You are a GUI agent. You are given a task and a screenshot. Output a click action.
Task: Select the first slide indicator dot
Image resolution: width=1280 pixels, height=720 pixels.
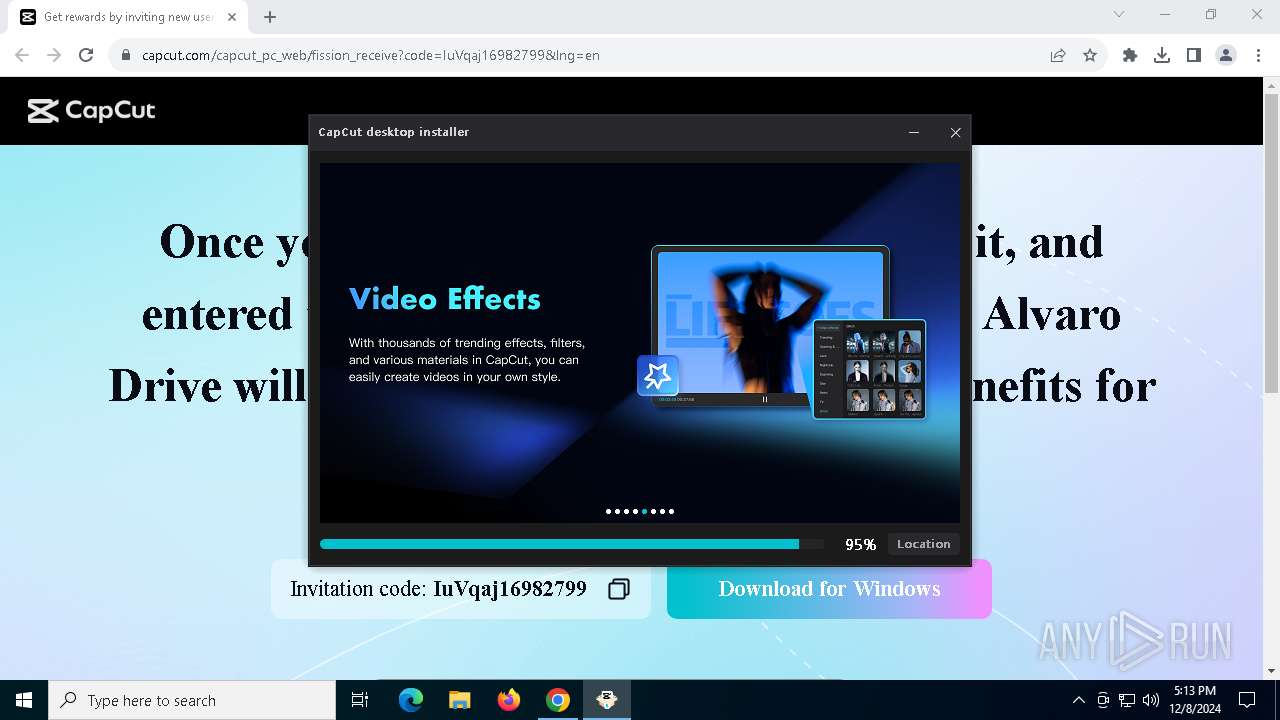[x=609, y=511]
